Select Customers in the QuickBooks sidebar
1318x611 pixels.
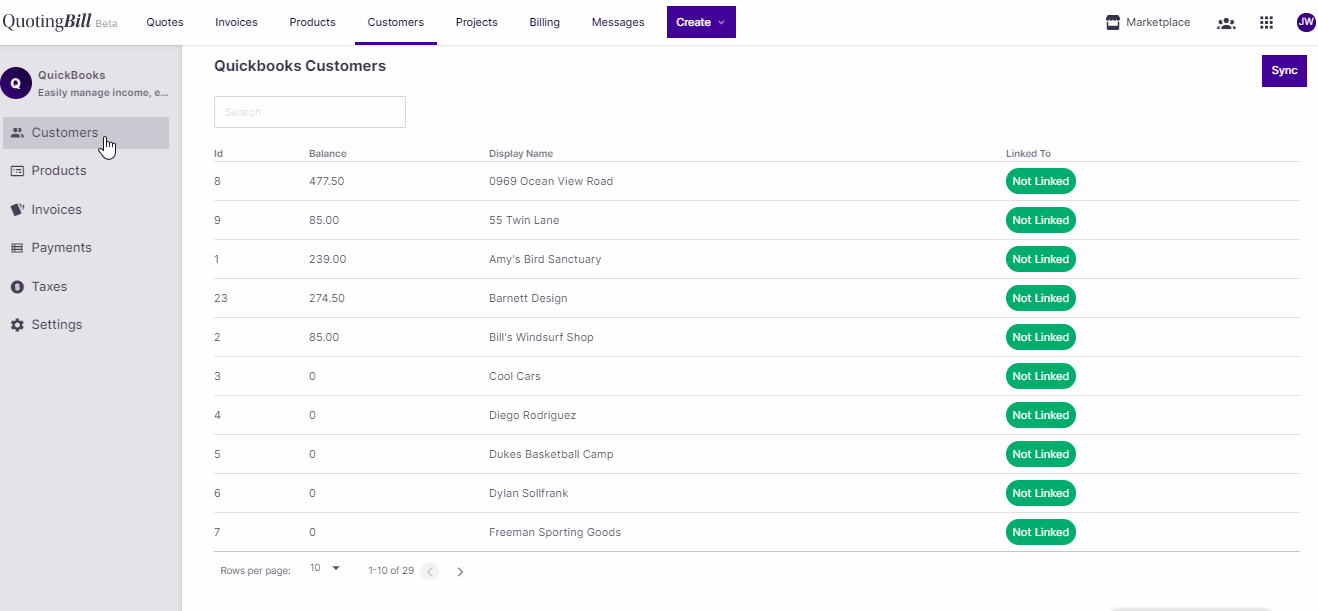point(86,132)
